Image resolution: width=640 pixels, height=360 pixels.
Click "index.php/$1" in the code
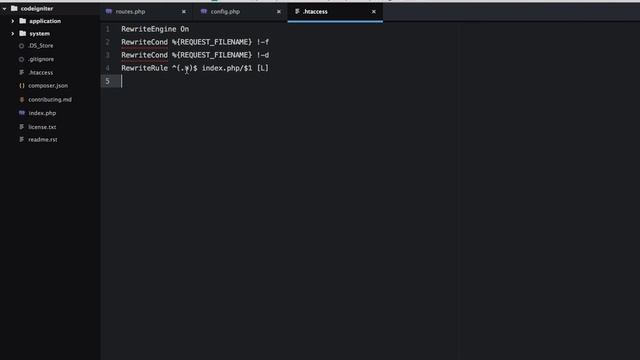point(227,68)
